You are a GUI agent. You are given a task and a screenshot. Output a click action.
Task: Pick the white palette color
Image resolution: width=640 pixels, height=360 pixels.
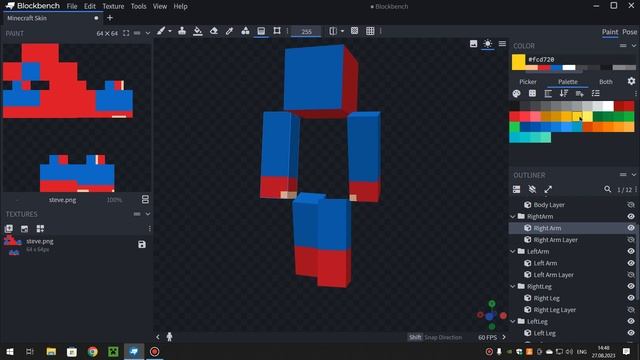[x=608, y=106]
